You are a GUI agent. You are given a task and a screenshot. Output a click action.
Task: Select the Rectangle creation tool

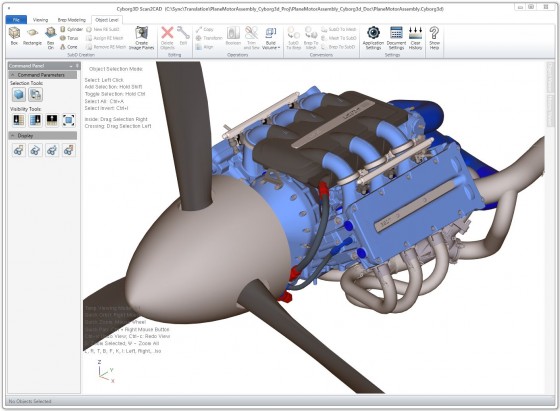tap(32, 36)
